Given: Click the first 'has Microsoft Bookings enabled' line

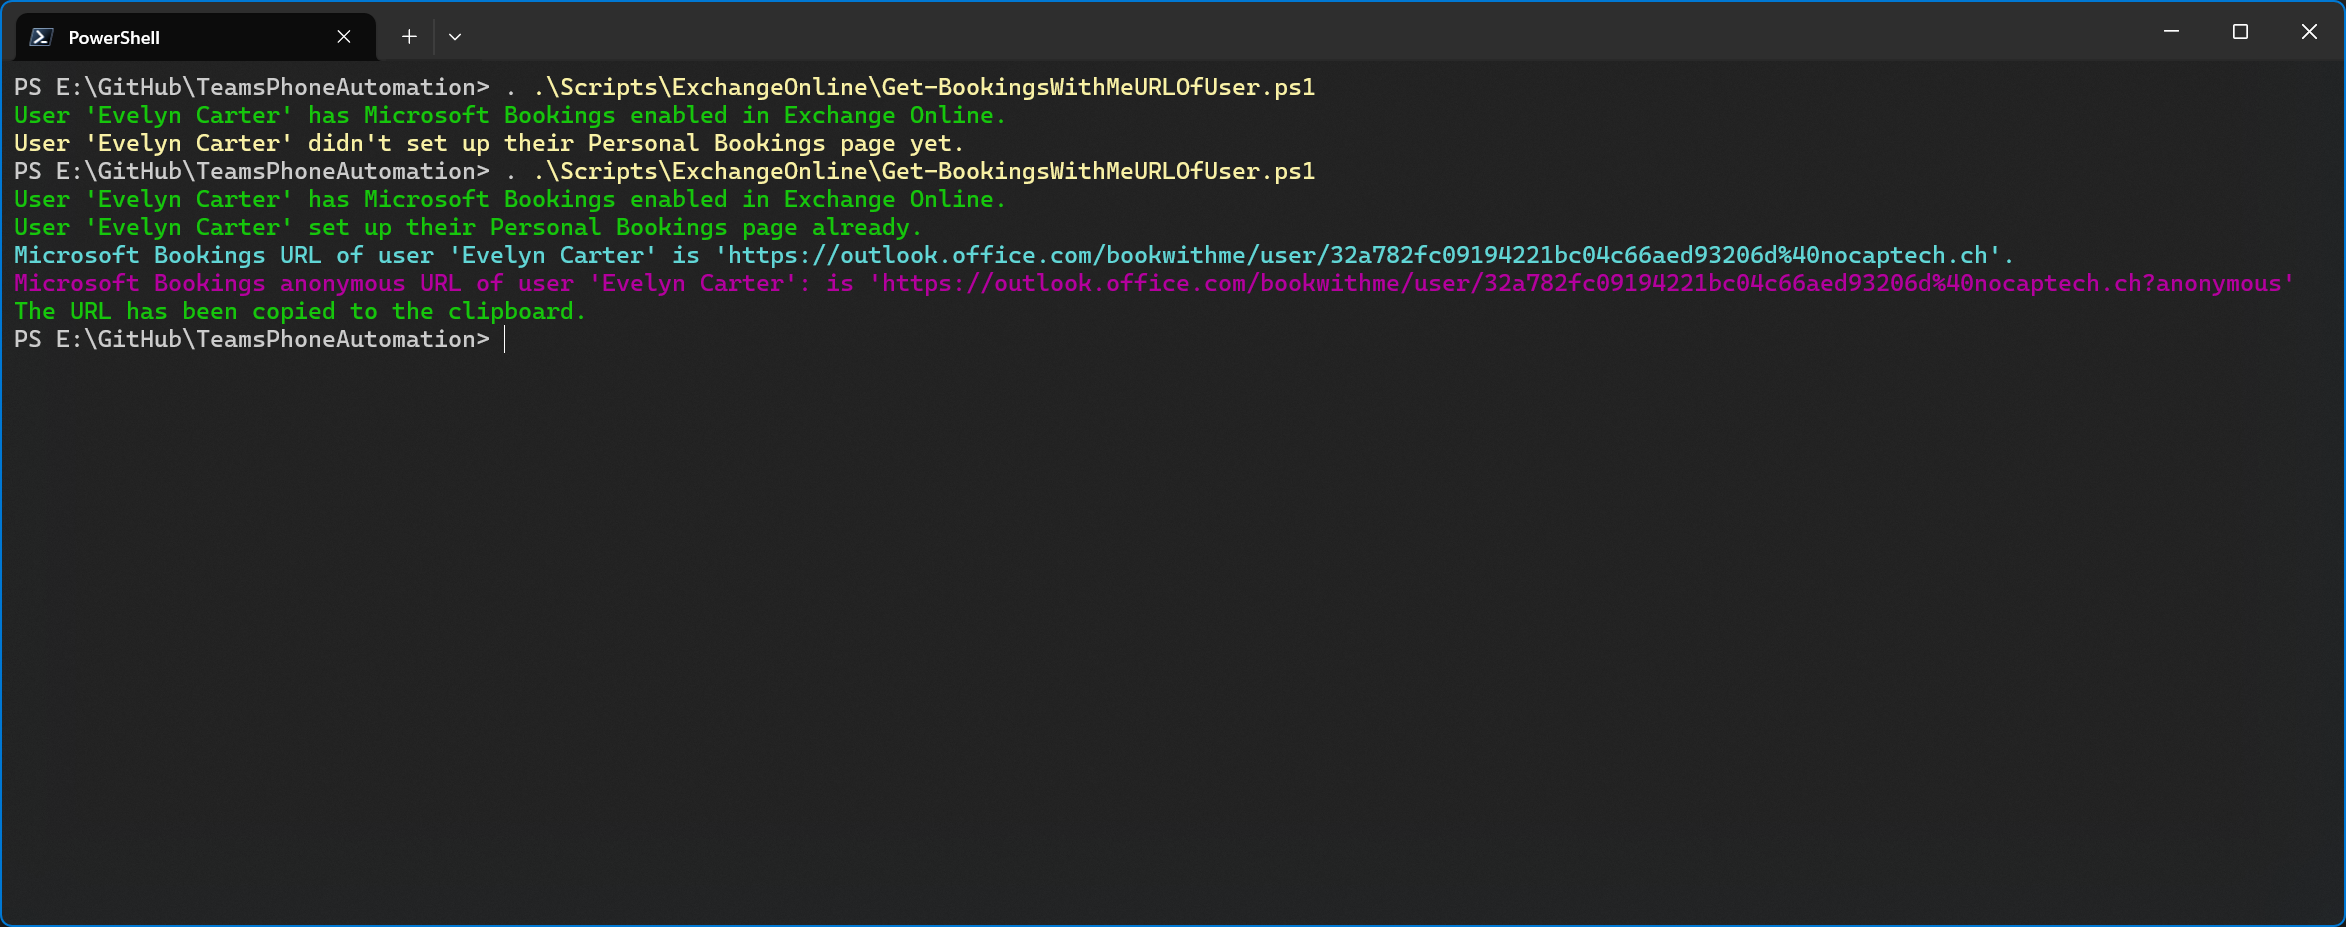Looking at the screenshot, I should click(x=510, y=115).
